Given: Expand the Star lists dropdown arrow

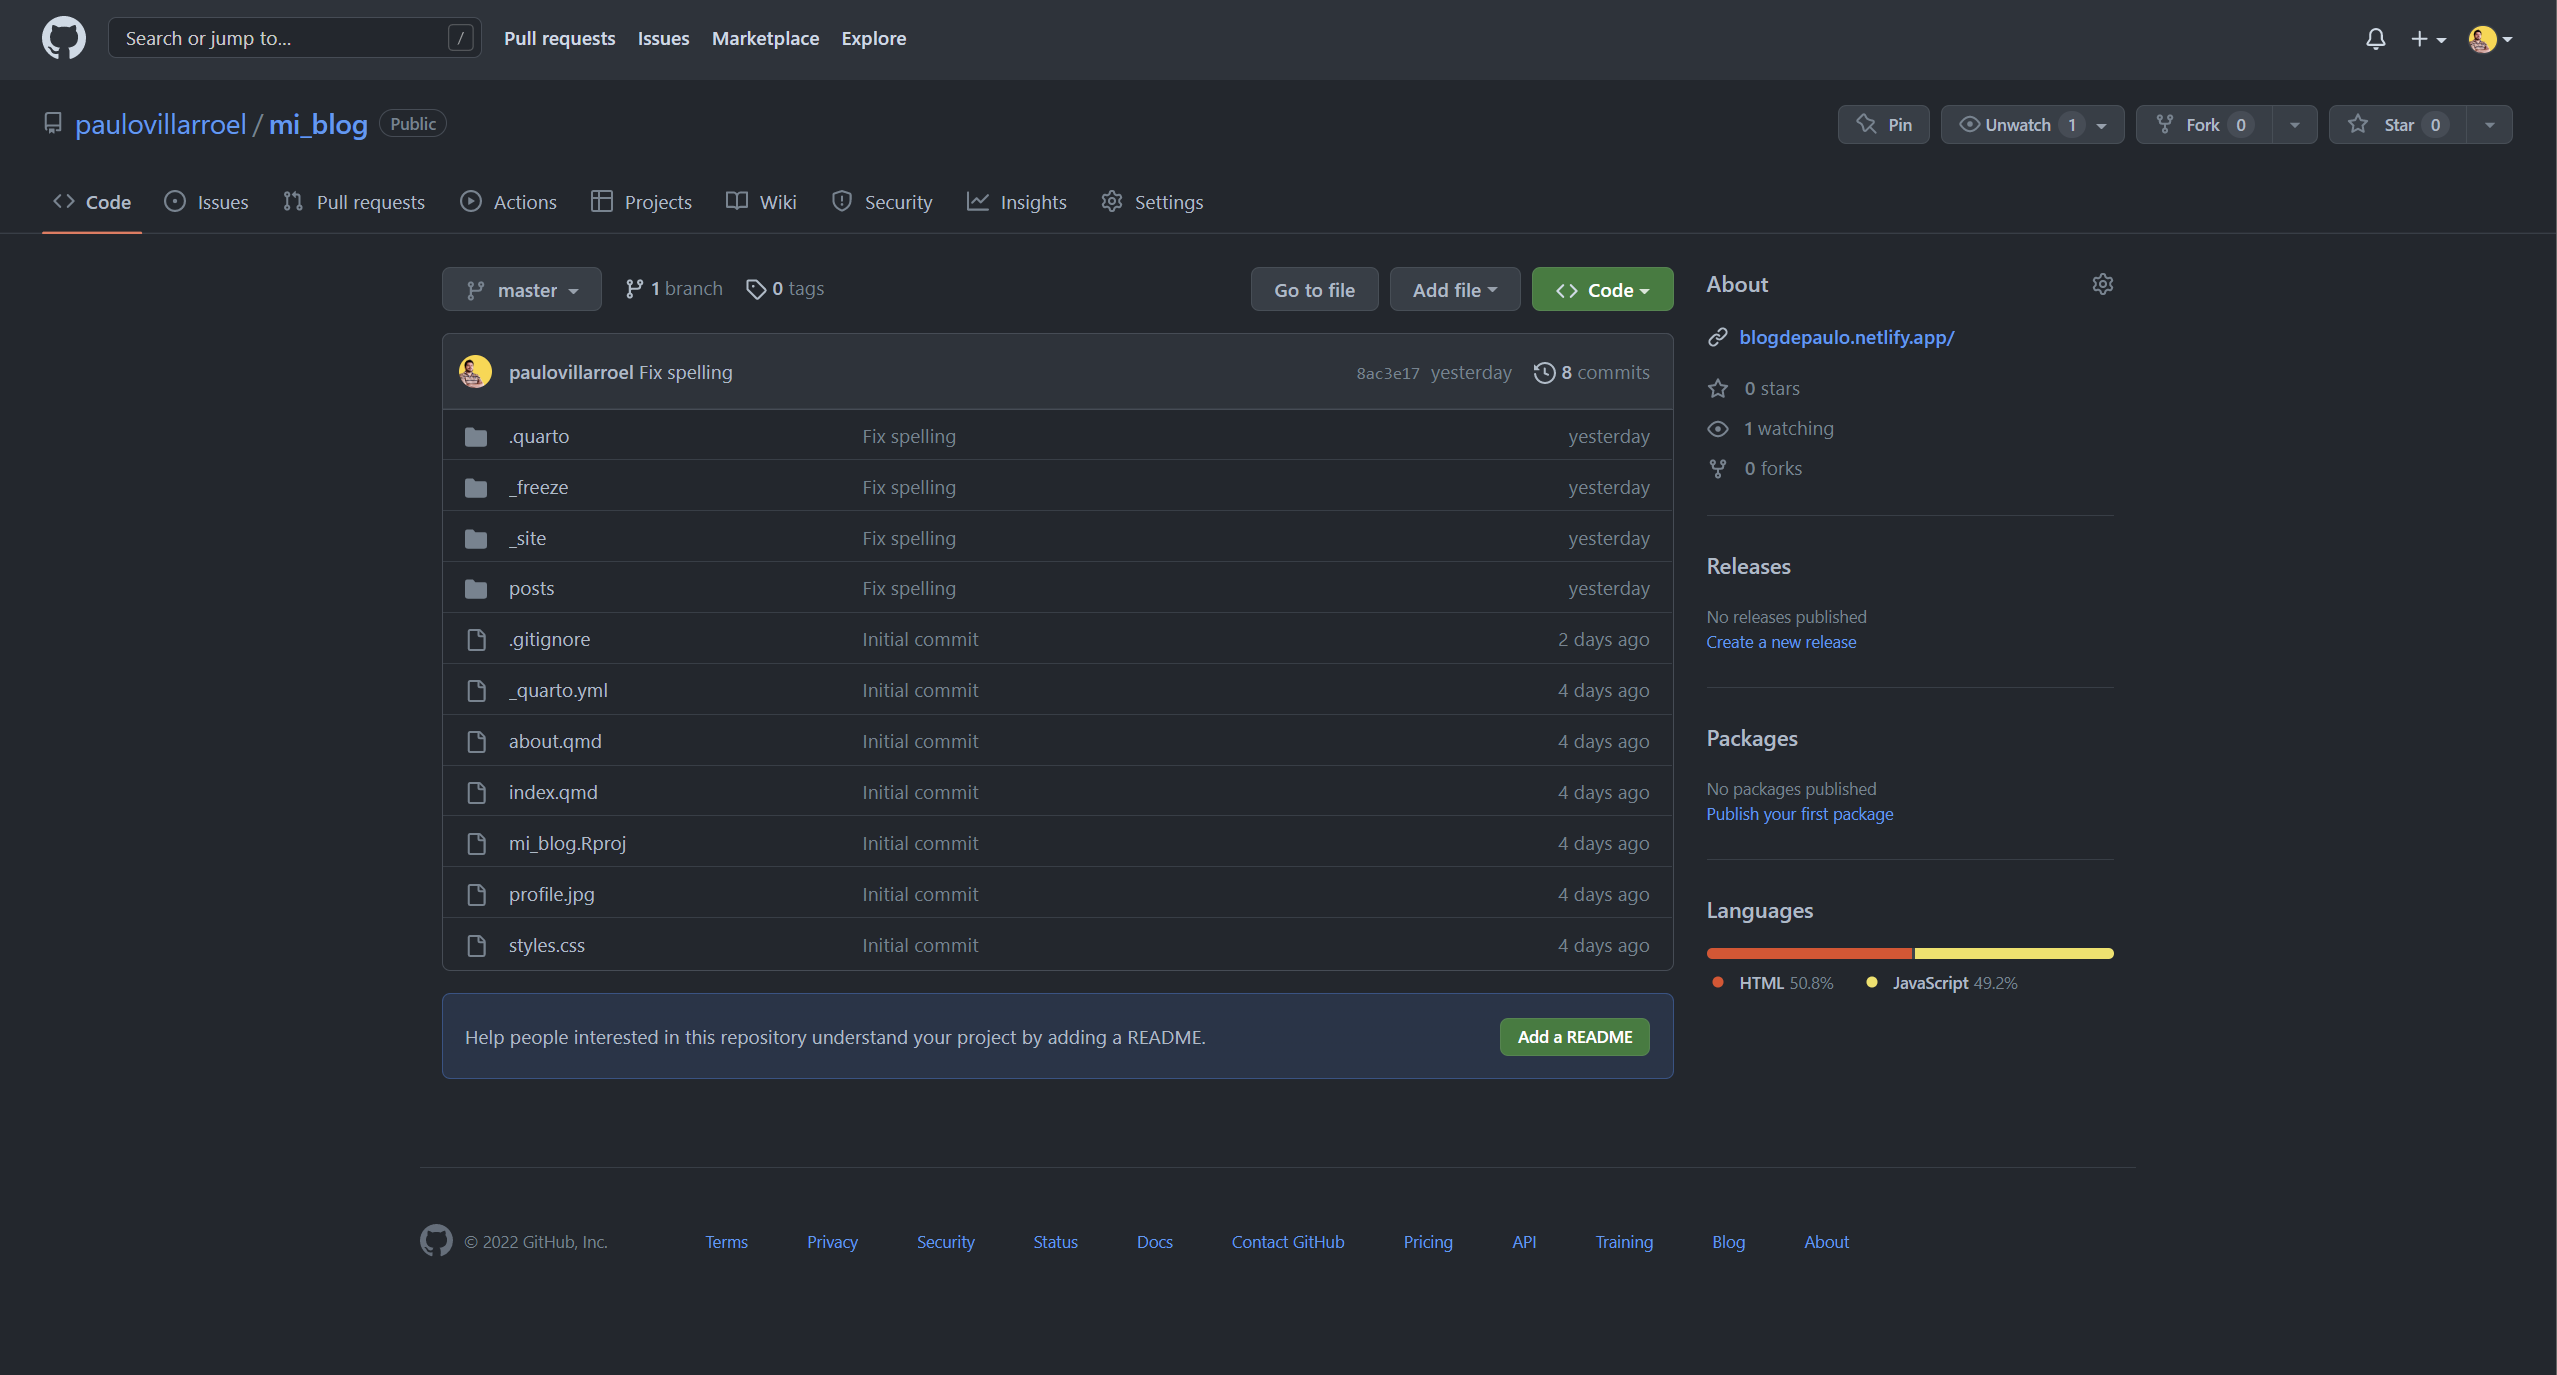Looking at the screenshot, I should (2489, 125).
